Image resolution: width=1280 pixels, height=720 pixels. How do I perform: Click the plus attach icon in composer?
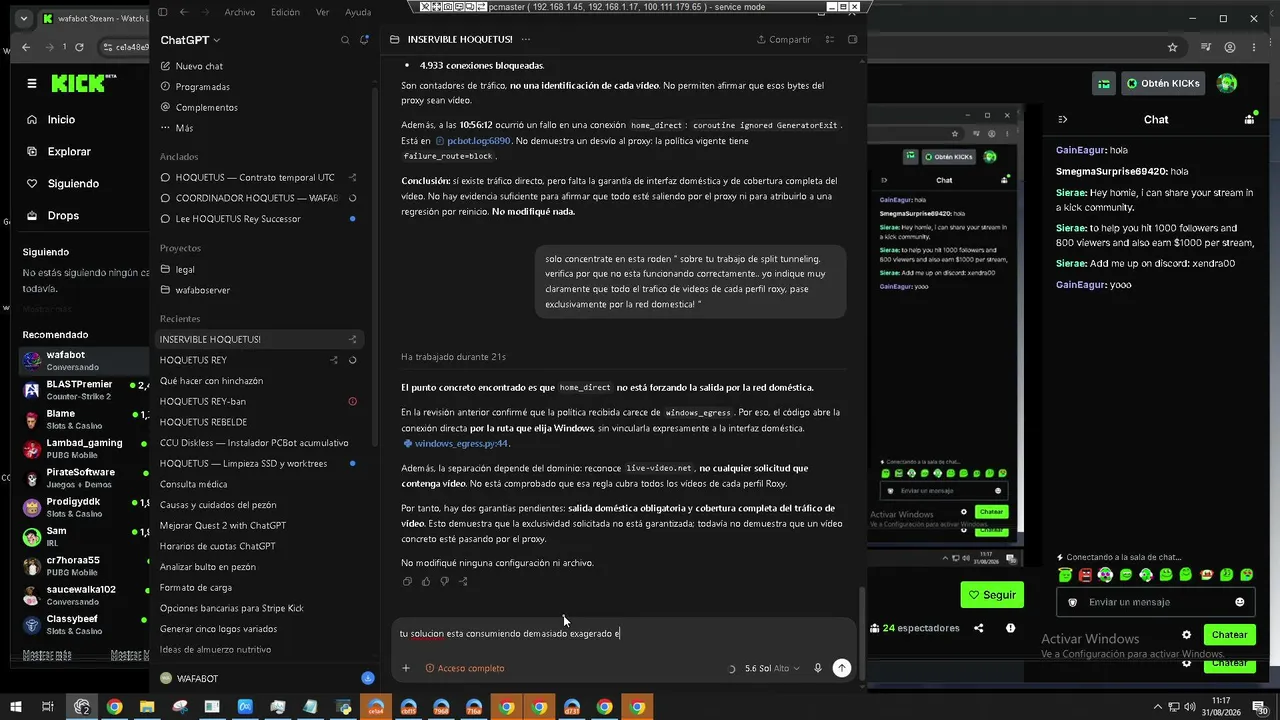point(406,668)
